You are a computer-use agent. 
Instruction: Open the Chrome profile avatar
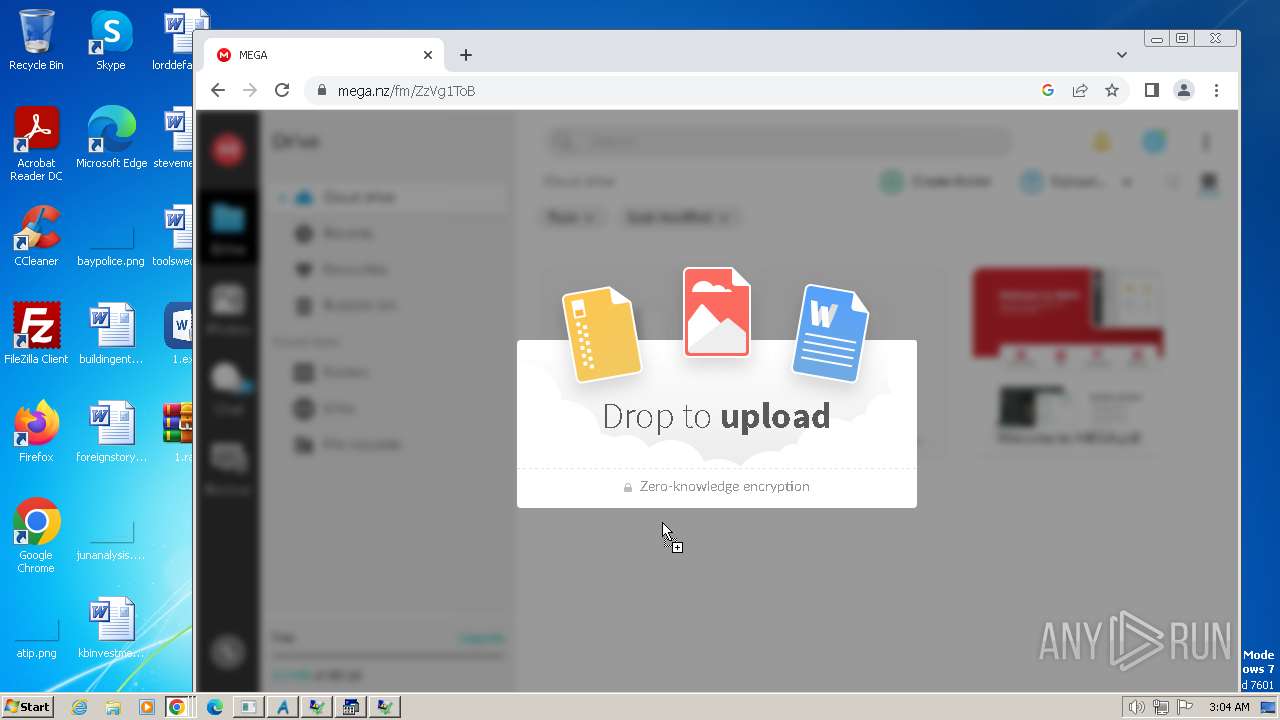click(1184, 90)
